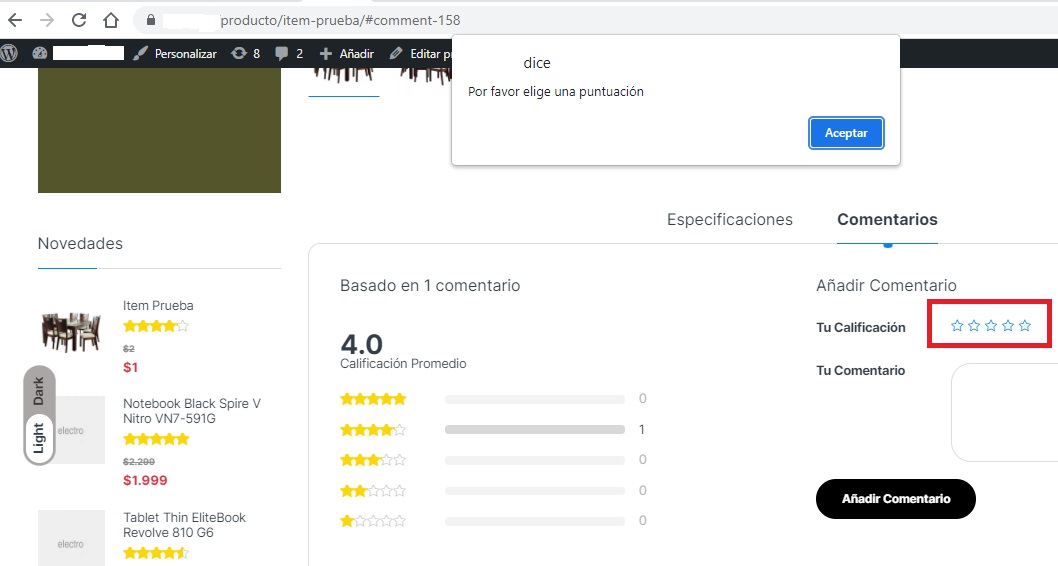Select the second star in Tu Calificación
Viewport: 1058px width, 566px height.
pyautogui.click(x=974, y=326)
